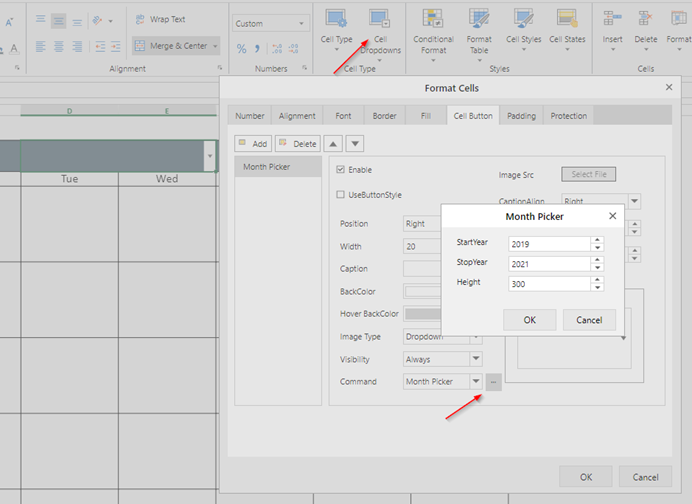Image resolution: width=692 pixels, height=504 pixels.
Task: Select Month Picker in the button list
Action: click(278, 167)
